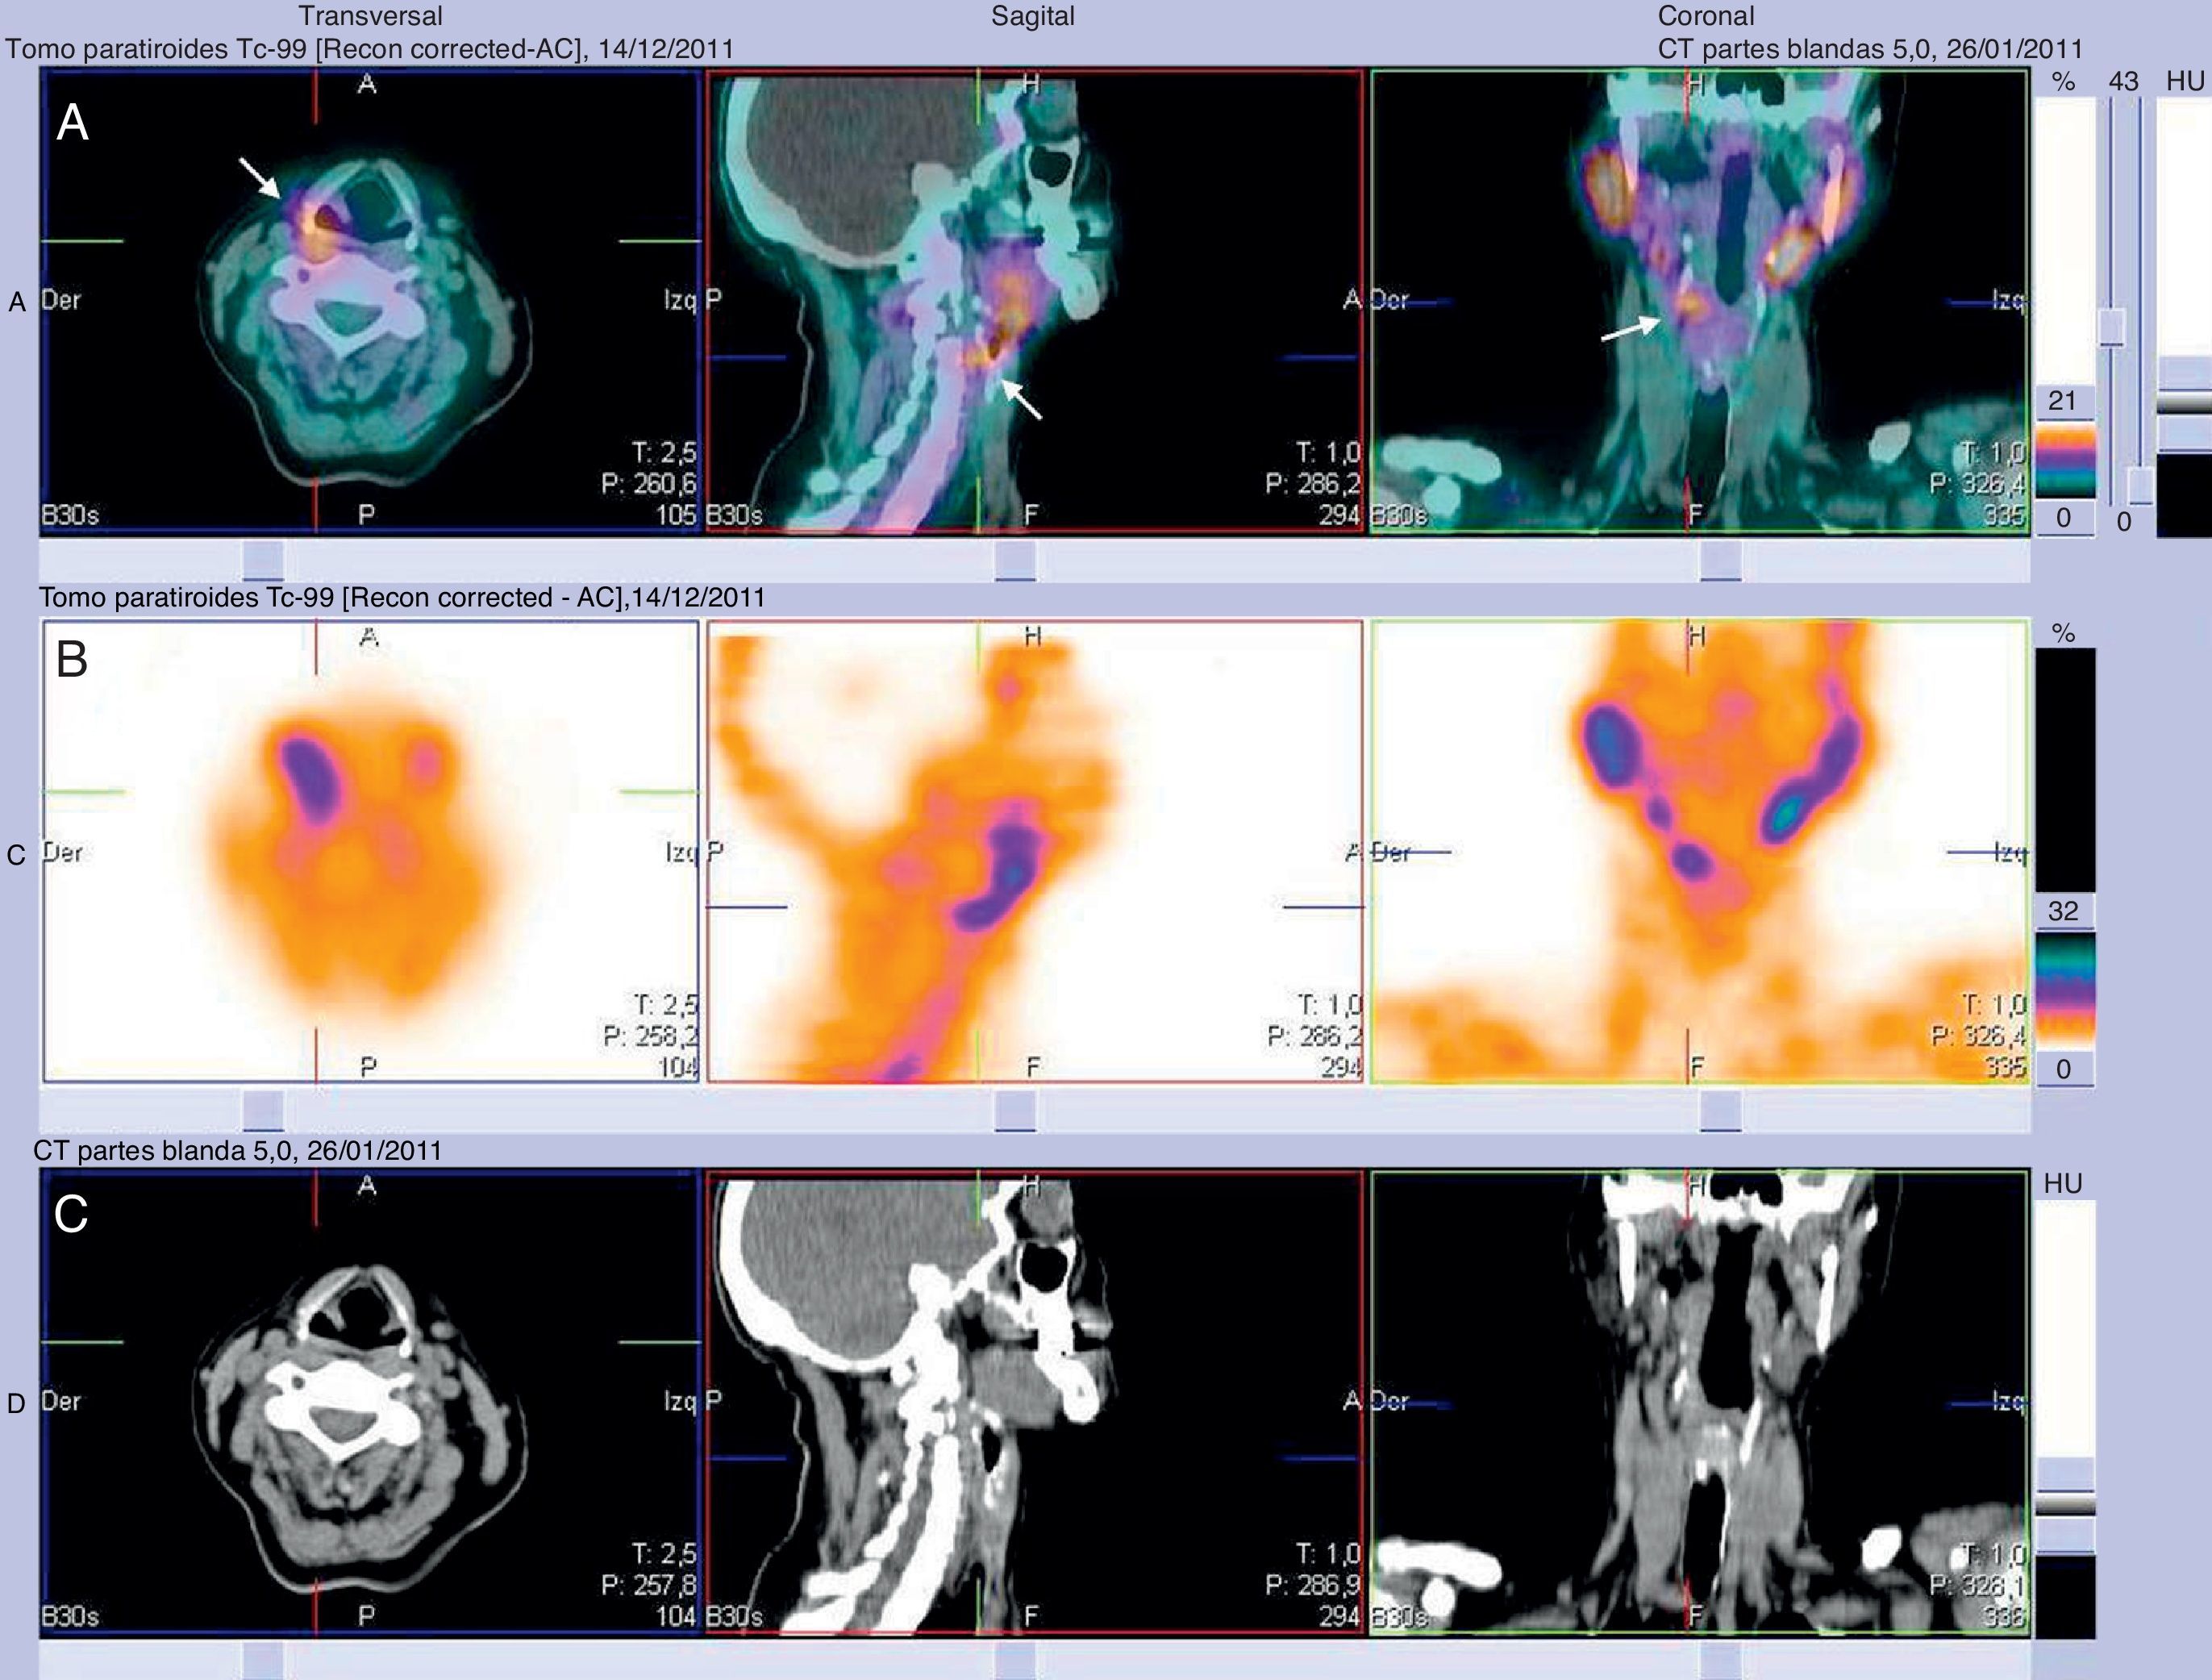Click the upper threshold field showing 21
Viewport: 2212px width, 1680px height.
coord(2065,402)
